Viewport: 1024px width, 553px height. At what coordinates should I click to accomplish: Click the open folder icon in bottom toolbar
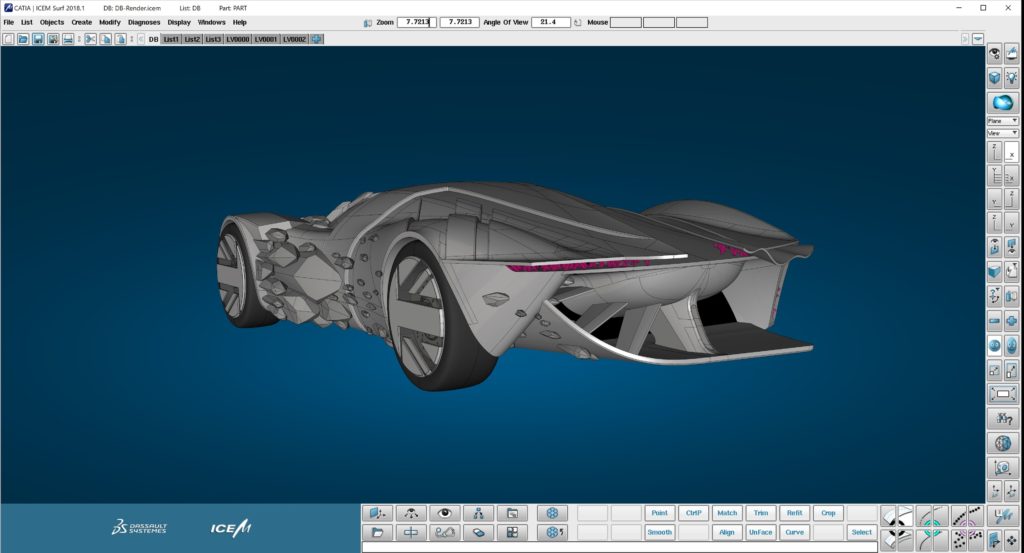[376, 532]
